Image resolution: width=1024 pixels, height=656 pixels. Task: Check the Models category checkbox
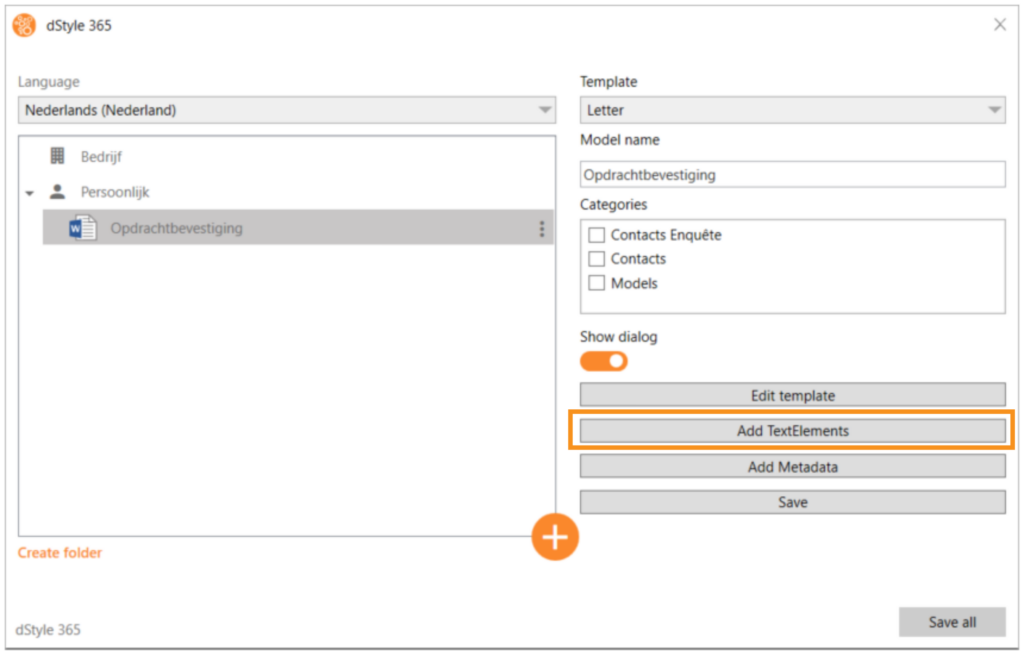click(x=596, y=283)
